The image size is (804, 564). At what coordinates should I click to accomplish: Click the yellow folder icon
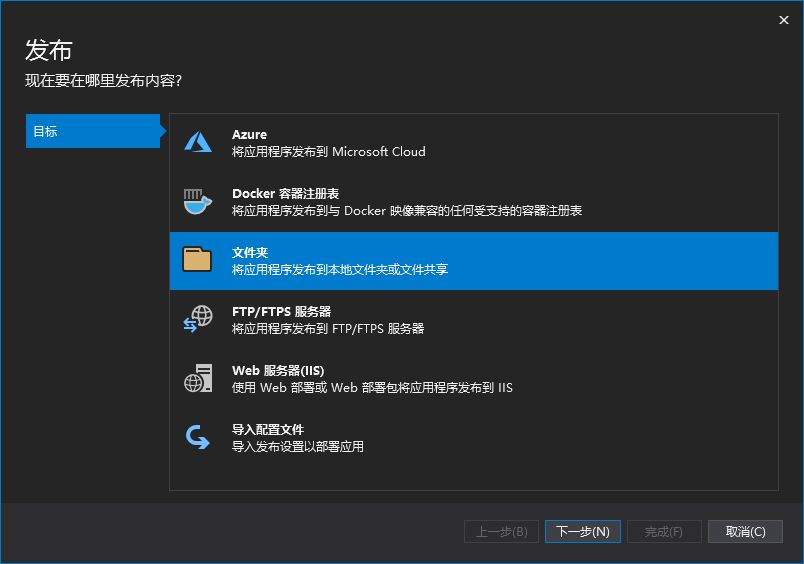coord(197,258)
